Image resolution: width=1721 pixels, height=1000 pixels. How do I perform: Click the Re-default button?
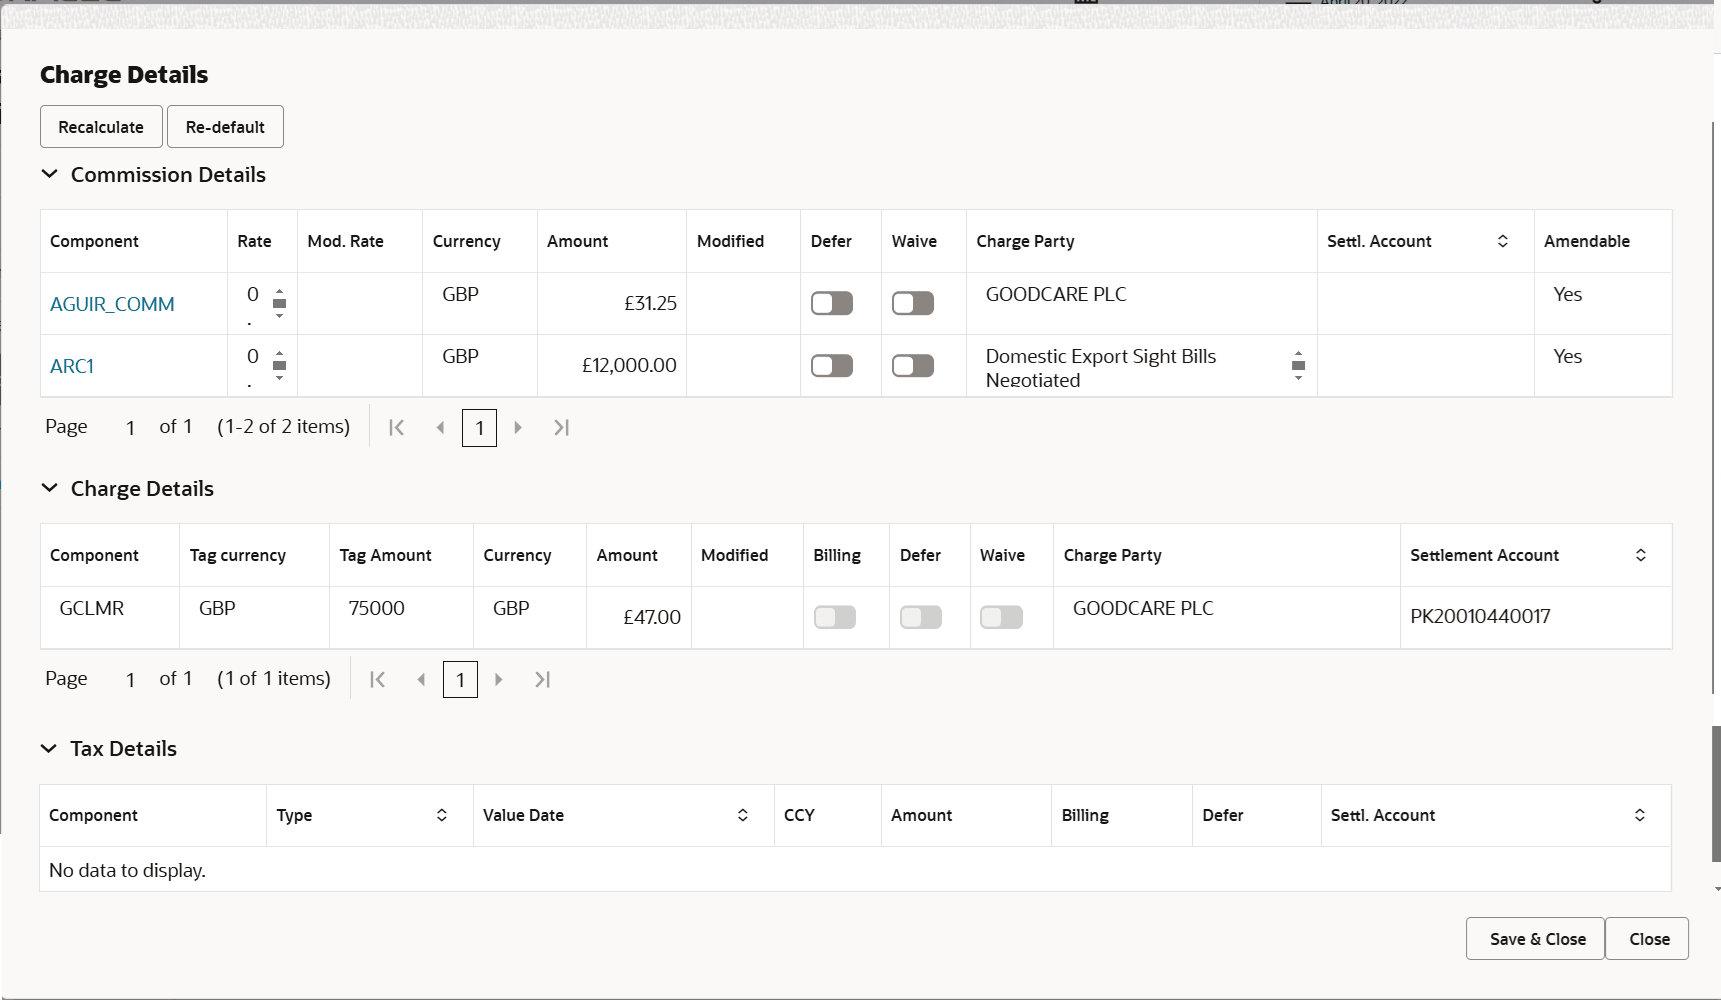pyautogui.click(x=225, y=126)
